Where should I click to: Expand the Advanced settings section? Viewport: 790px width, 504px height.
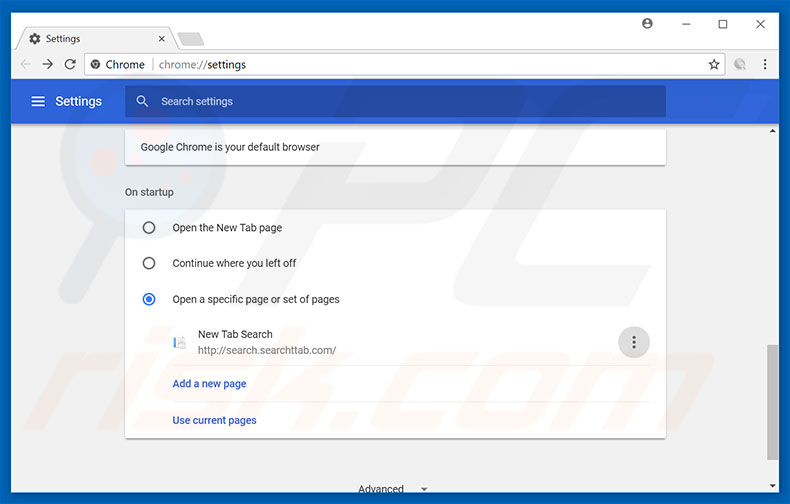tap(392, 488)
